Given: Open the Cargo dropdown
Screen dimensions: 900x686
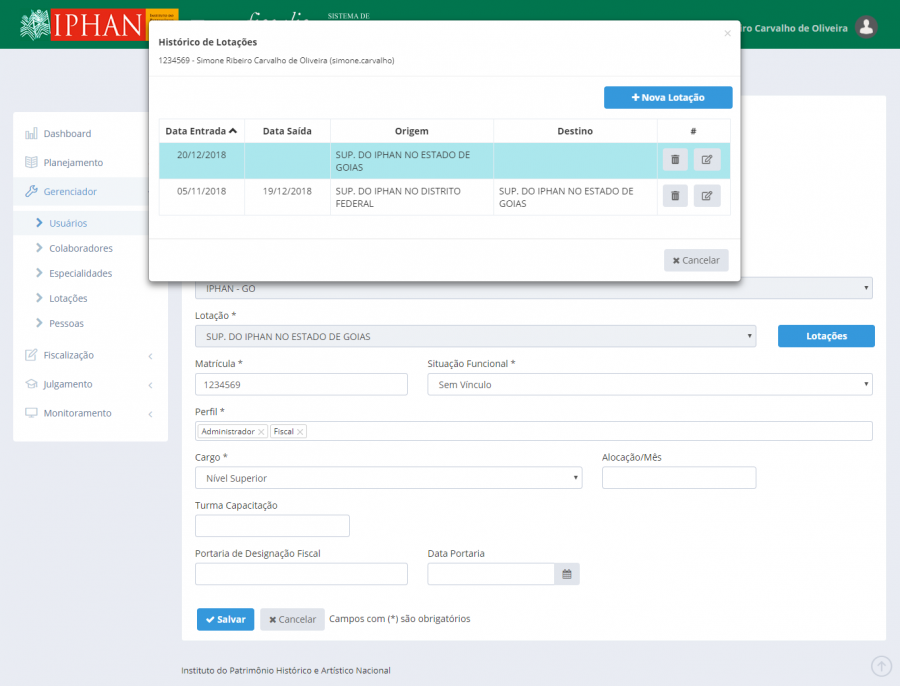Looking at the screenshot, I should [x=388, y=478].
